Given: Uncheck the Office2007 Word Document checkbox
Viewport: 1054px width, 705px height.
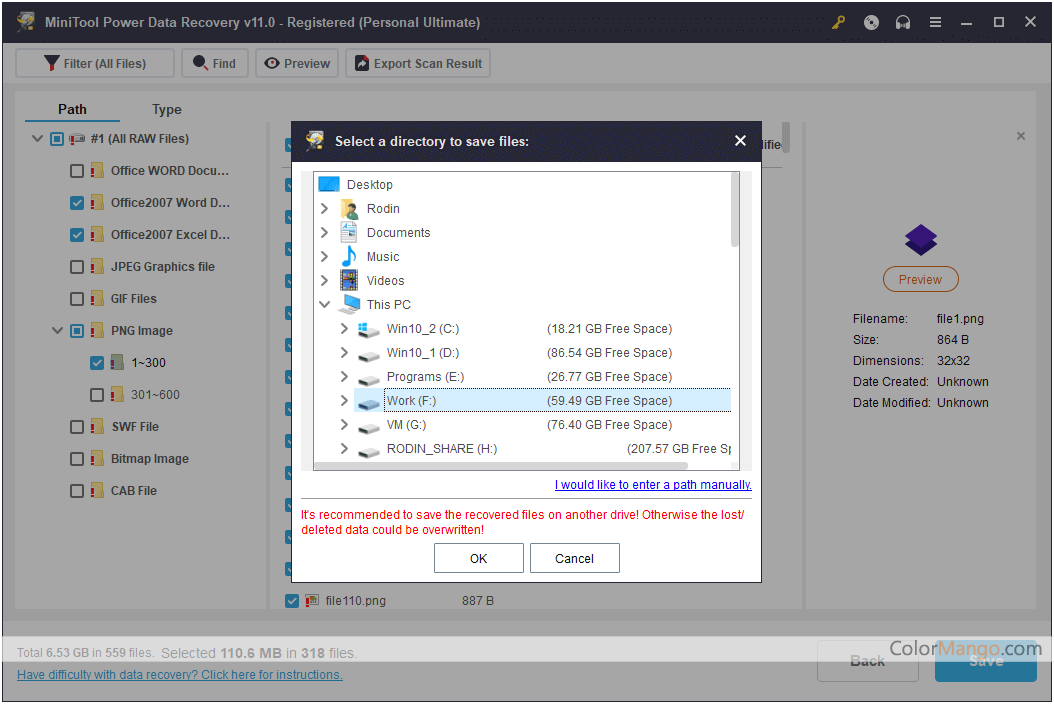Looking at the screenshot, I should [x=76, y=202].
